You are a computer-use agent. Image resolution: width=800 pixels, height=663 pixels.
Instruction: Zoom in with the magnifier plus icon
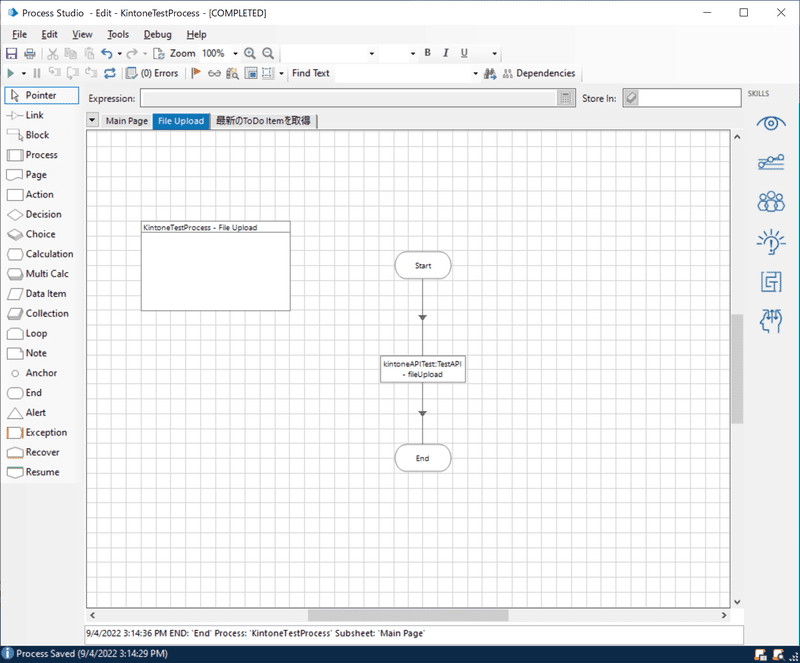249,53
